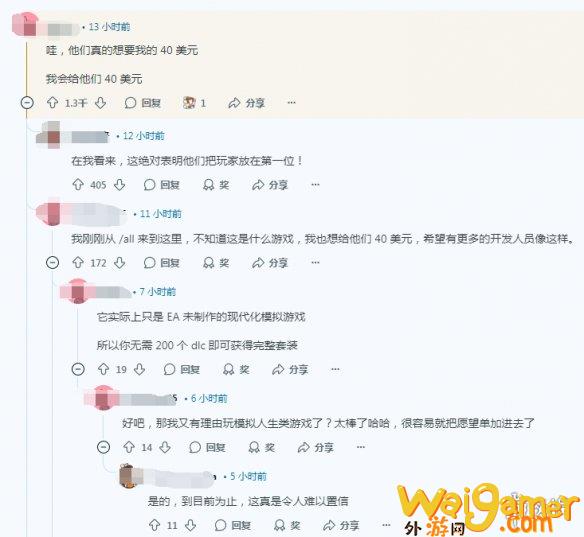
Task: Upvote the comment with 14 votes
Action: click(129, 447)
